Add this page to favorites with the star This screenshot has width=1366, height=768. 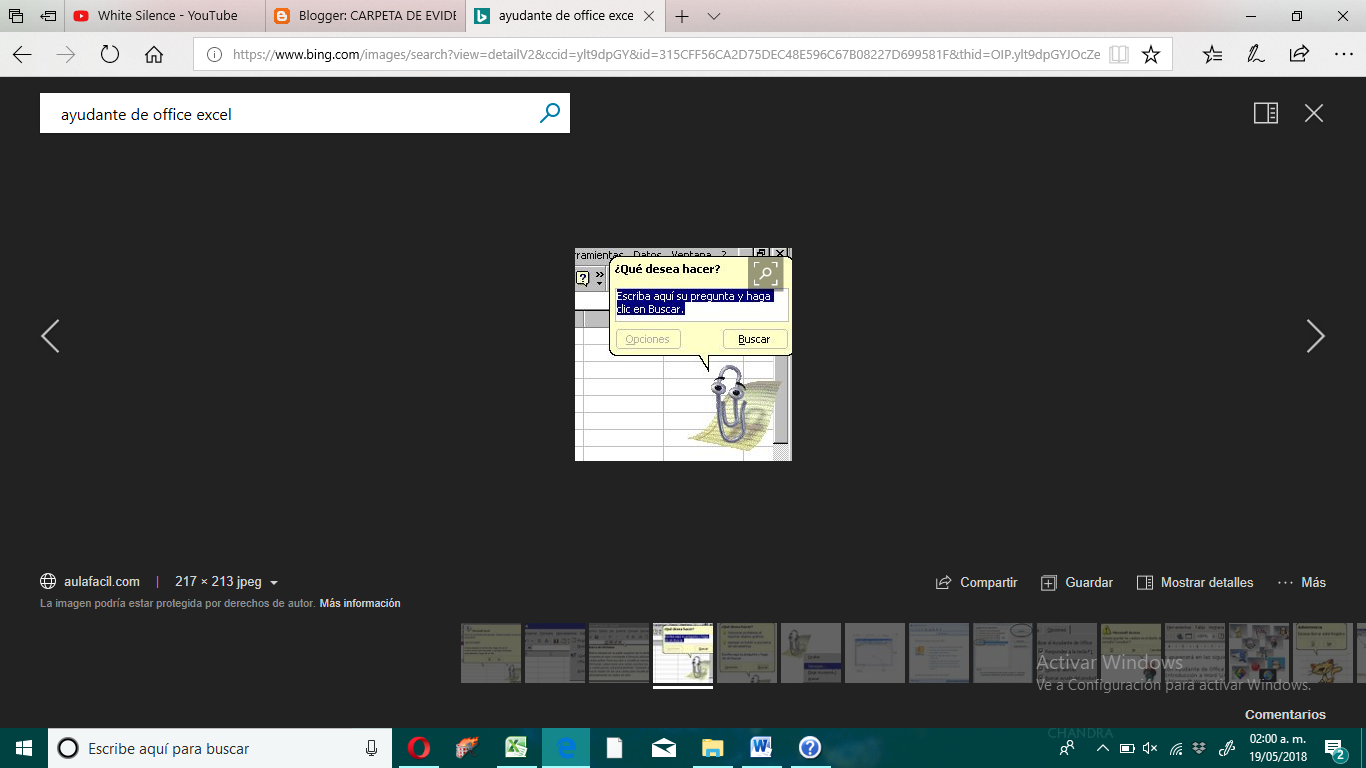click(x=1151, y=55)
